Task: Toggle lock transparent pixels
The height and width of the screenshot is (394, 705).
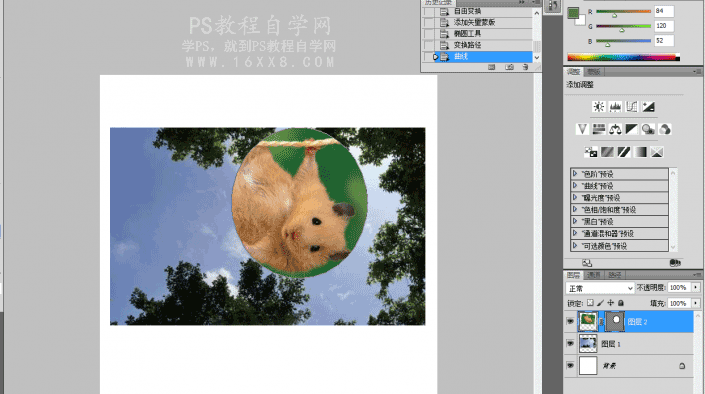Action: click(590, 303)
